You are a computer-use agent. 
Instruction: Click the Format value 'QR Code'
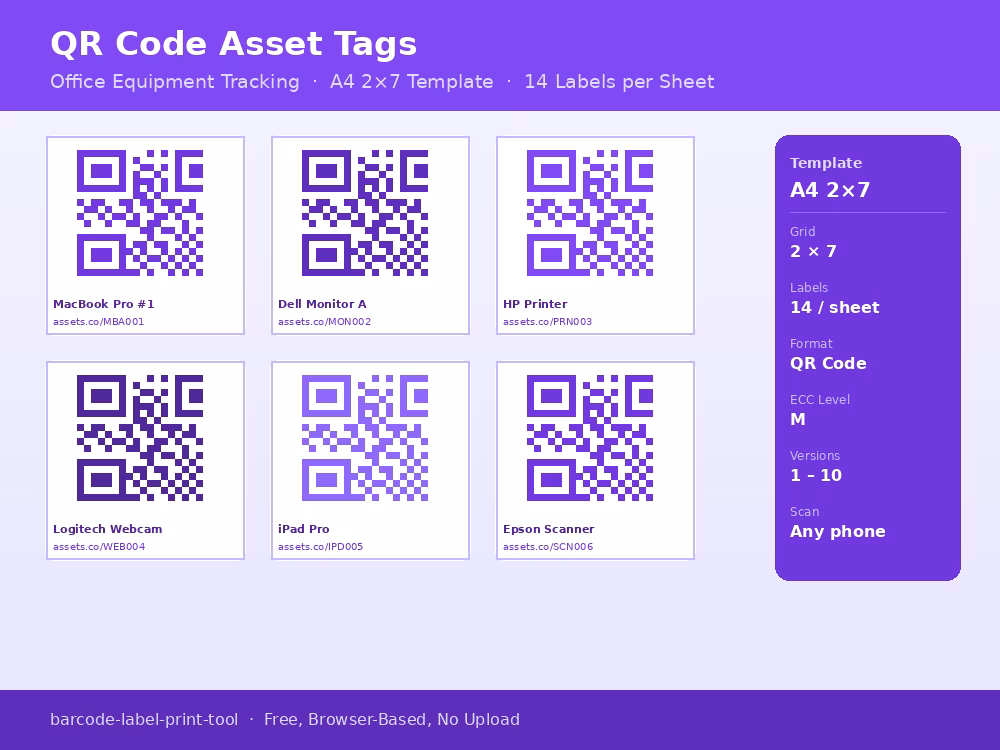coord(828,364)
